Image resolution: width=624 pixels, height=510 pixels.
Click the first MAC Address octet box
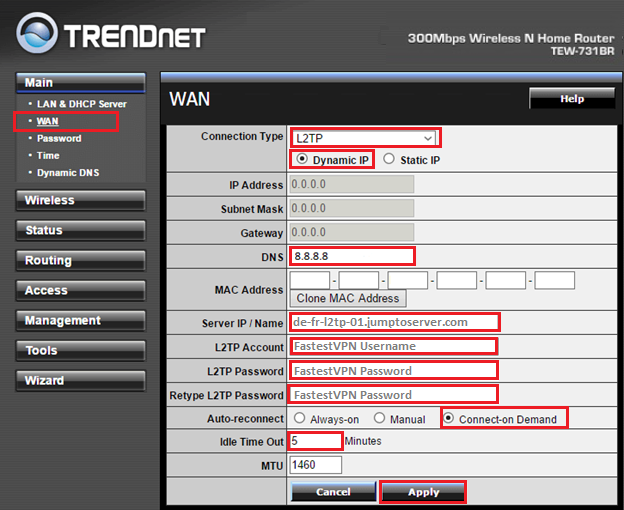click(310, 280)
